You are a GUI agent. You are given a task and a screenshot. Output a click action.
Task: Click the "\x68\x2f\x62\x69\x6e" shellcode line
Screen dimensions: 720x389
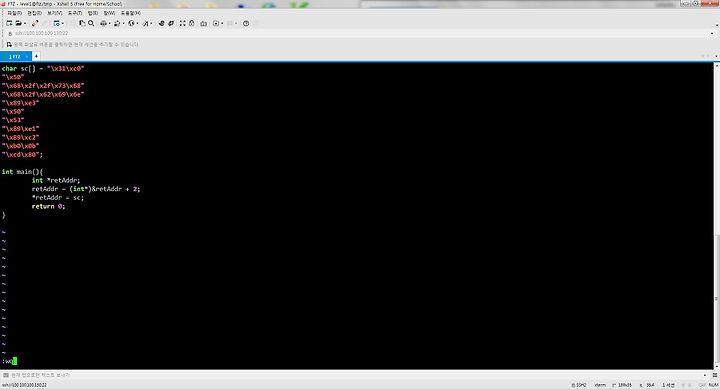click(43, 95)
